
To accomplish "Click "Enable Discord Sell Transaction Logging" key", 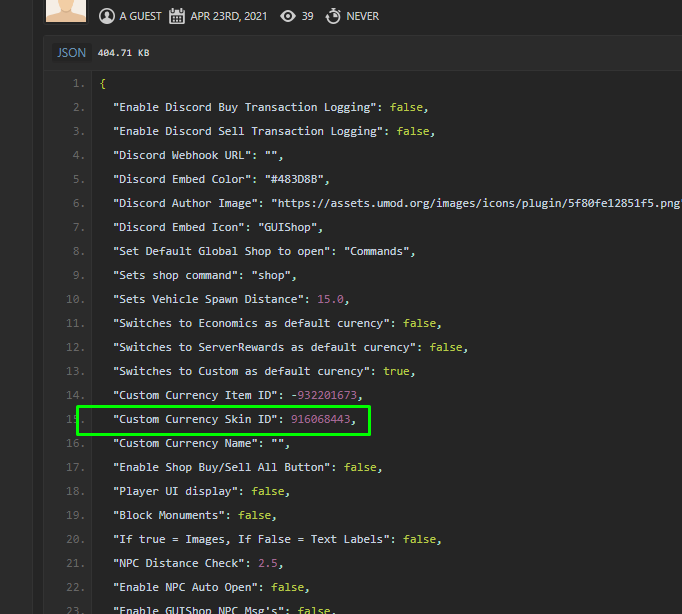I will [248, 131].
